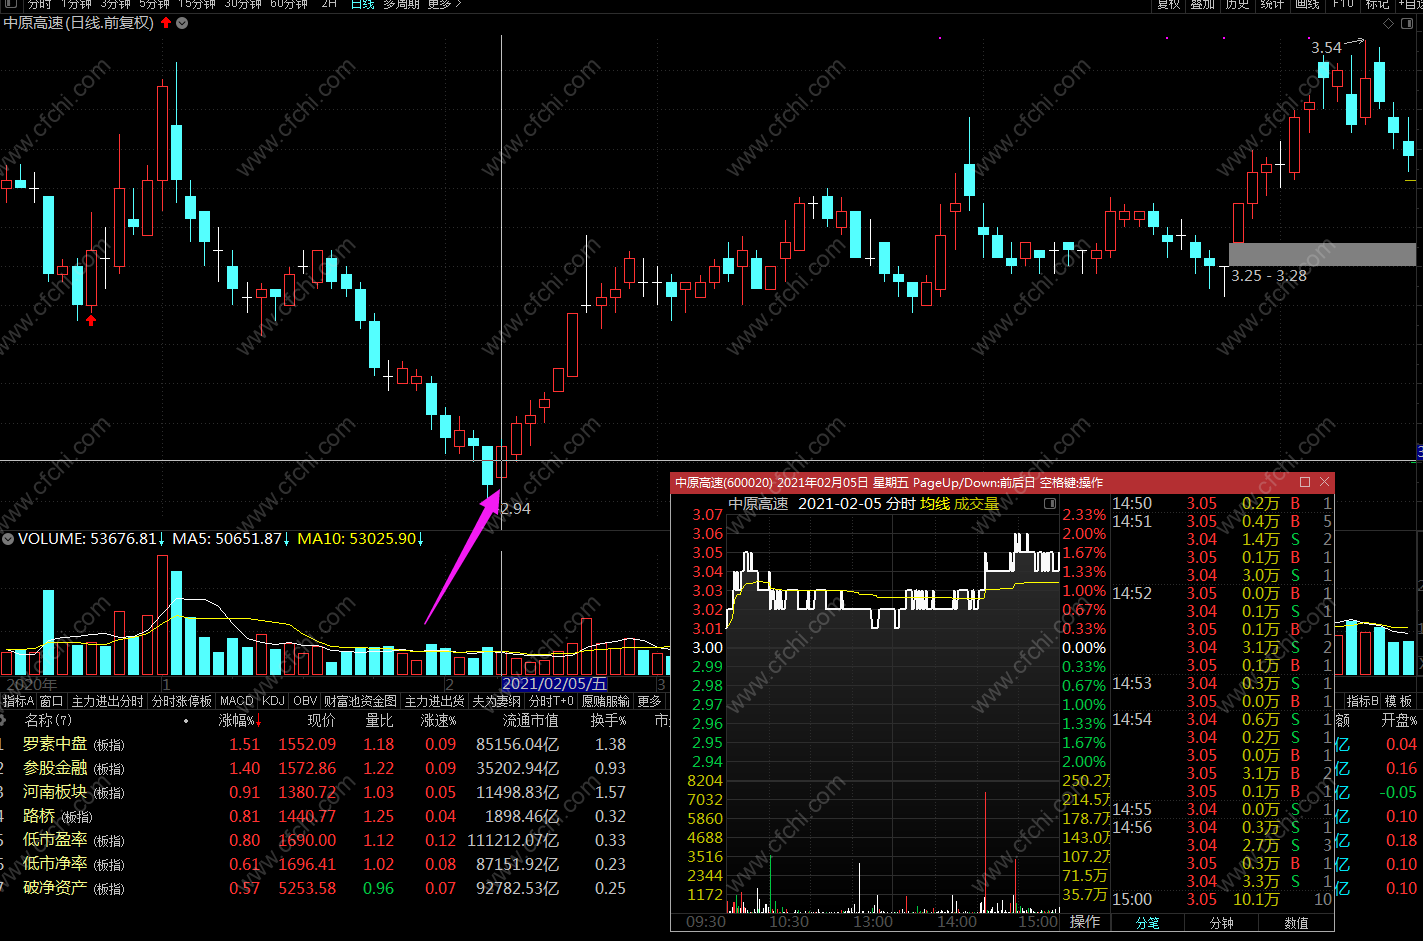This screenshot has height=941, width=1423.
Task: Select 主力进出货 indicator
Action: click(434, 701)
